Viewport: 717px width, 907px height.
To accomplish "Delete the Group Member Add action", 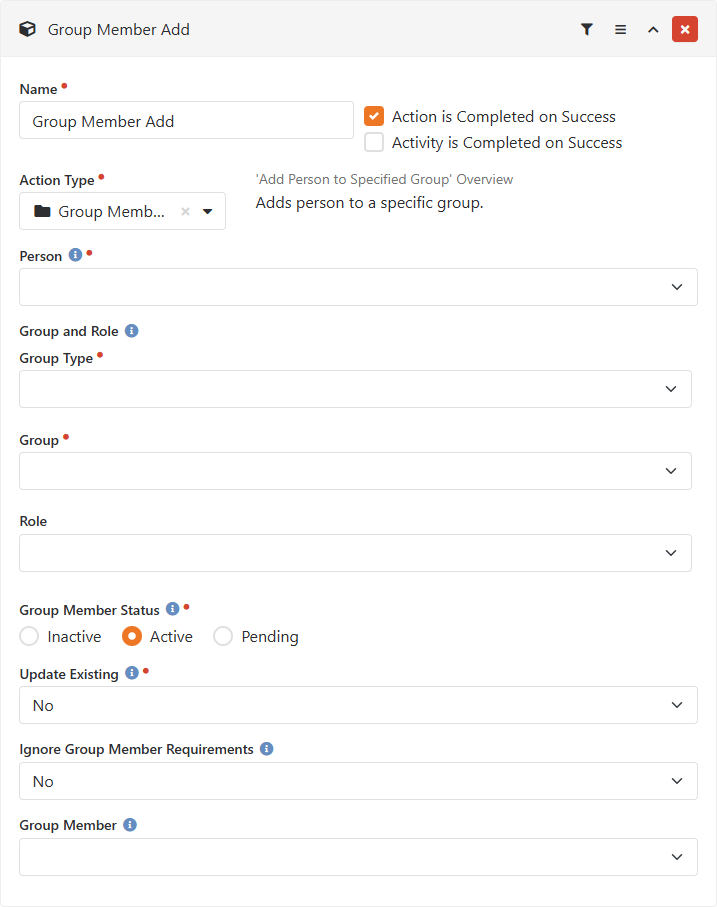I will pos(685,30).
